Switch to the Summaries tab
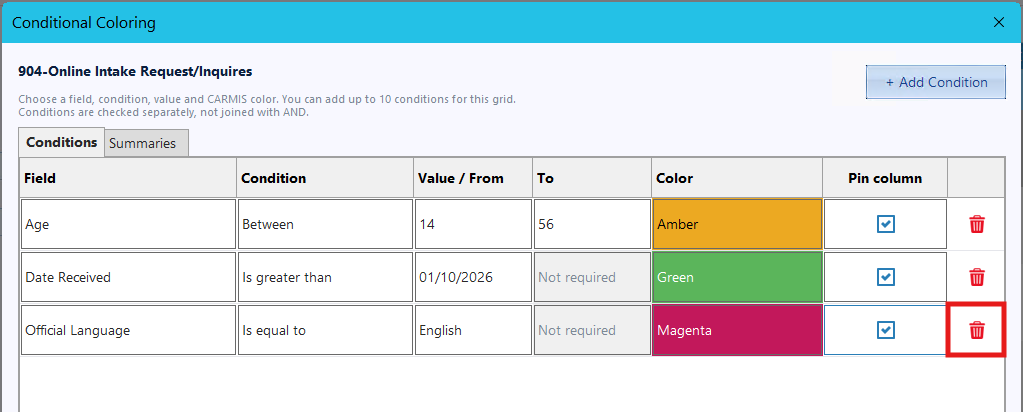1023x412 pixels. pos(147,144)
